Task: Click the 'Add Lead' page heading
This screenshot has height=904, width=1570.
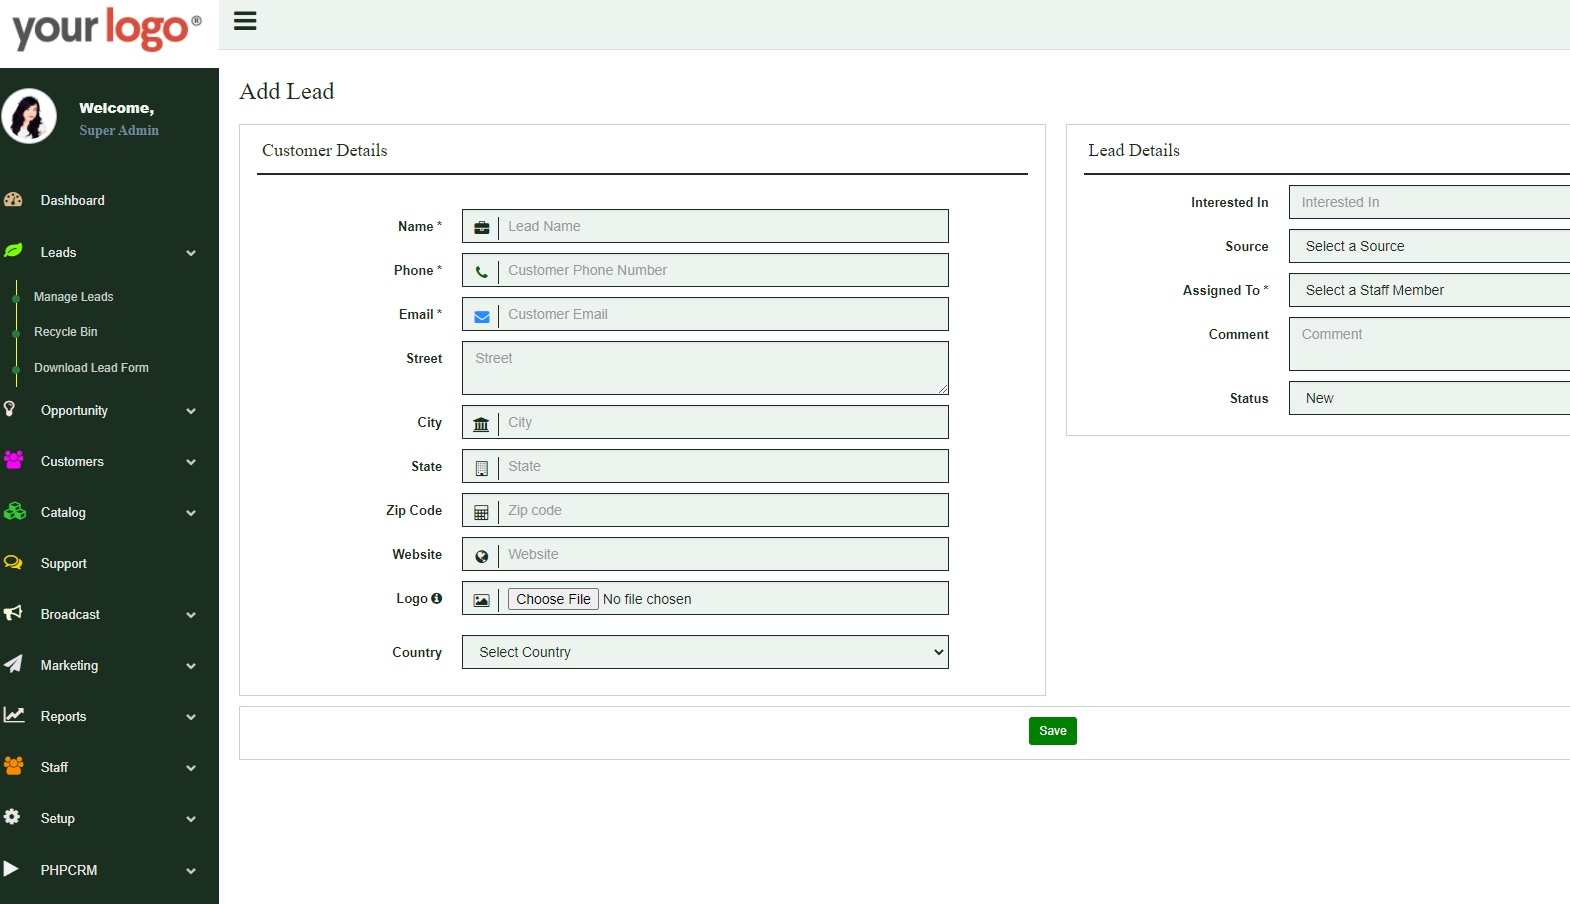Action: (287, 92)
